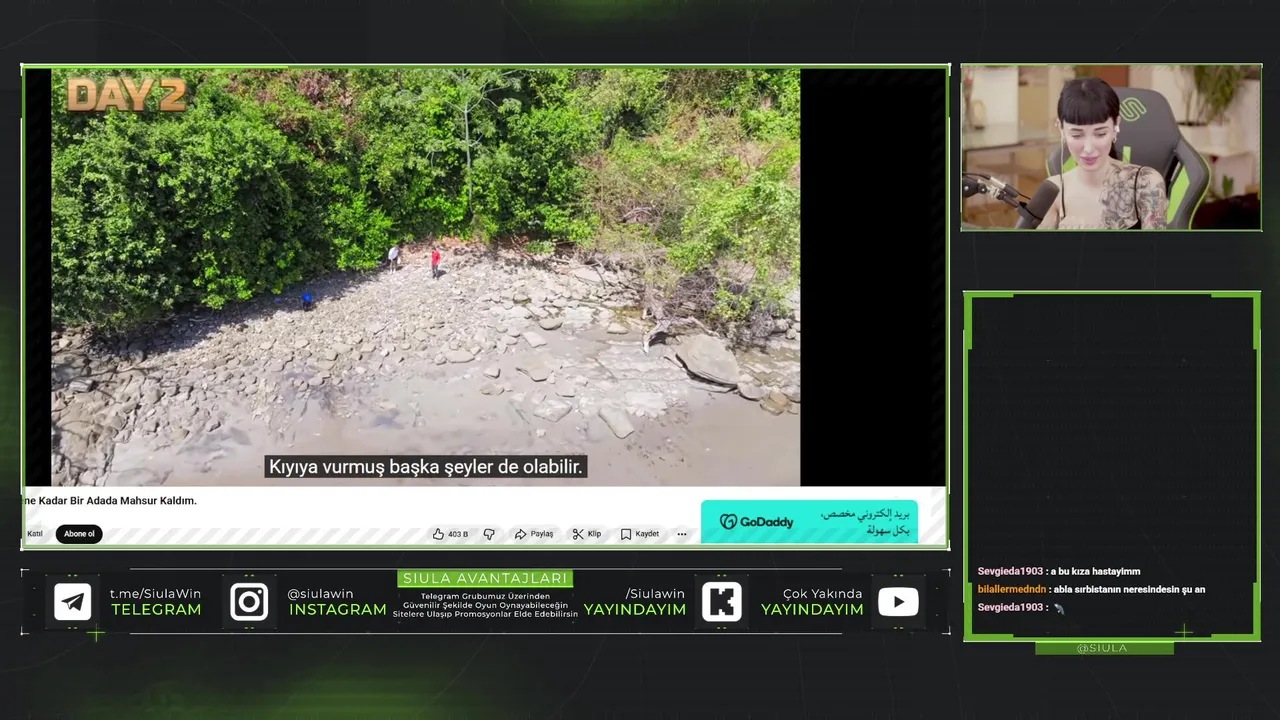This screenshot has height=720, width=1280.
Task: Click the Instagram camera icon
Action: 249,602
